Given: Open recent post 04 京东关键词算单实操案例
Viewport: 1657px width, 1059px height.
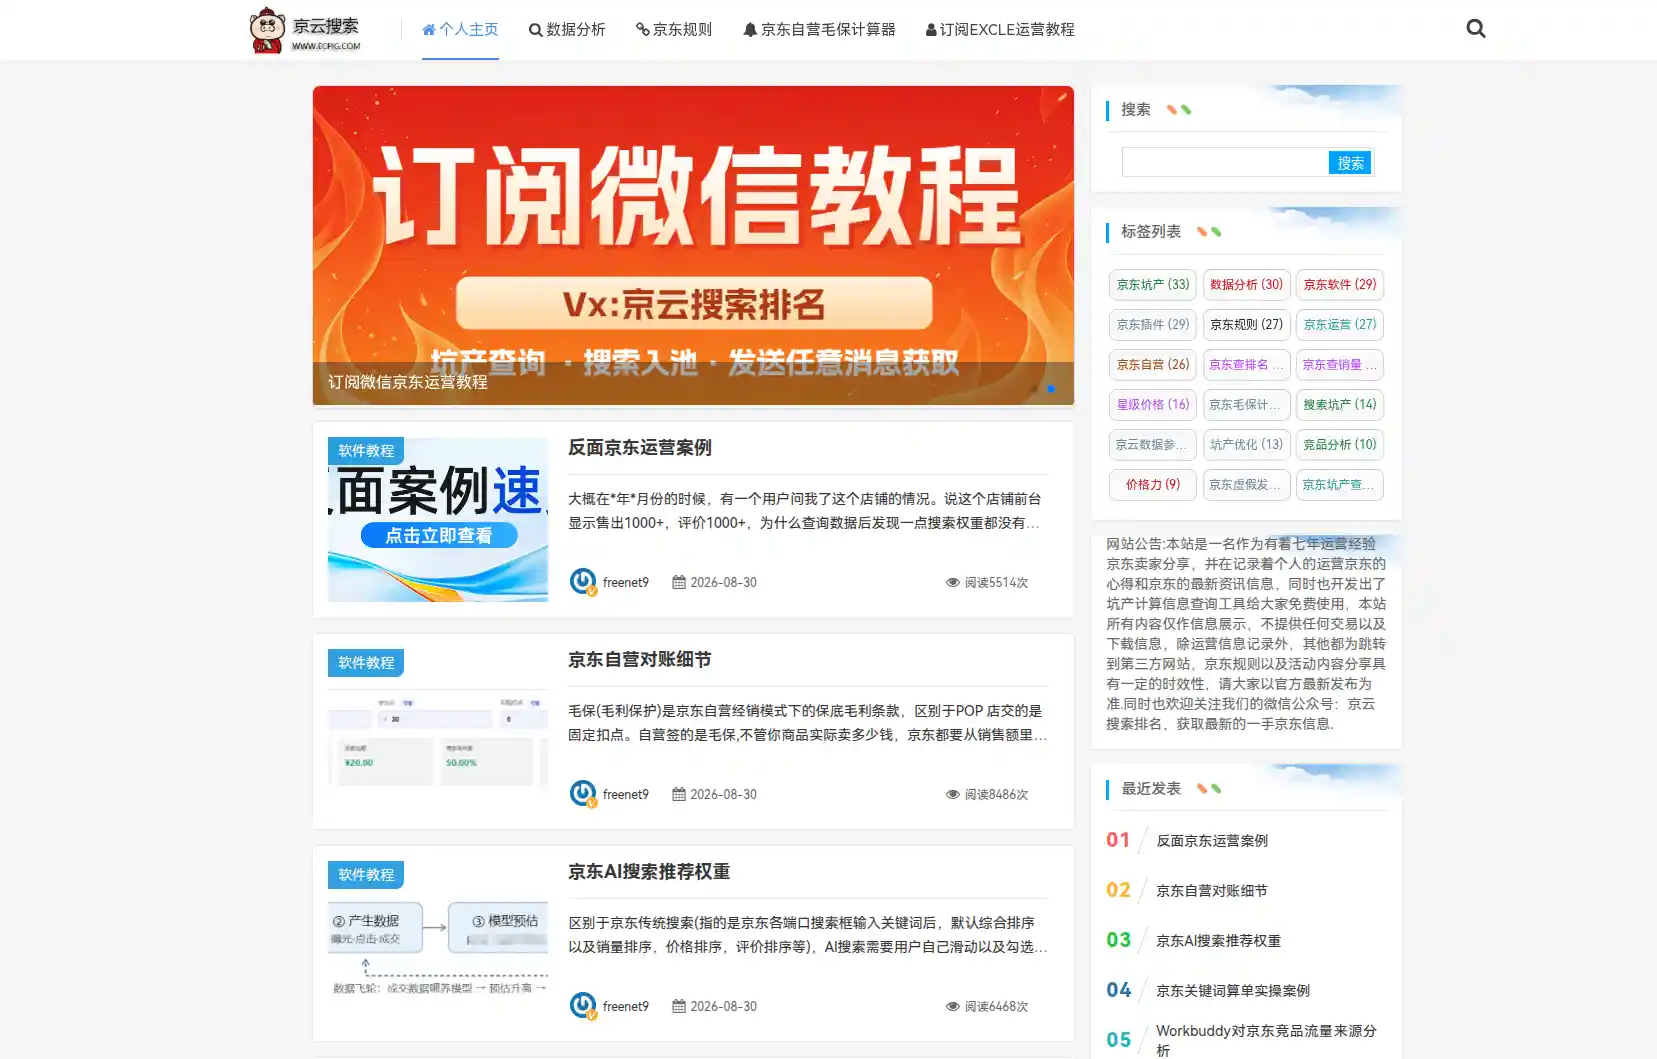Looking at the screenshot, I should [1233, 991].
